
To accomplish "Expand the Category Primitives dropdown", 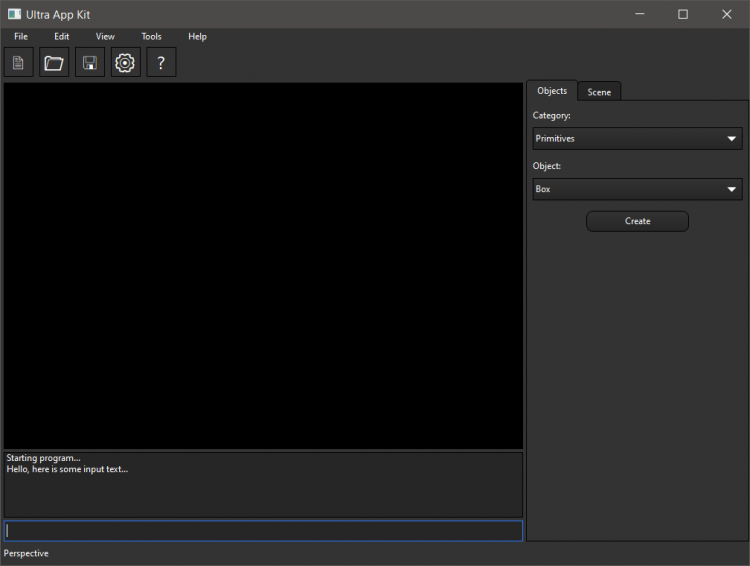I will (638, 139).
